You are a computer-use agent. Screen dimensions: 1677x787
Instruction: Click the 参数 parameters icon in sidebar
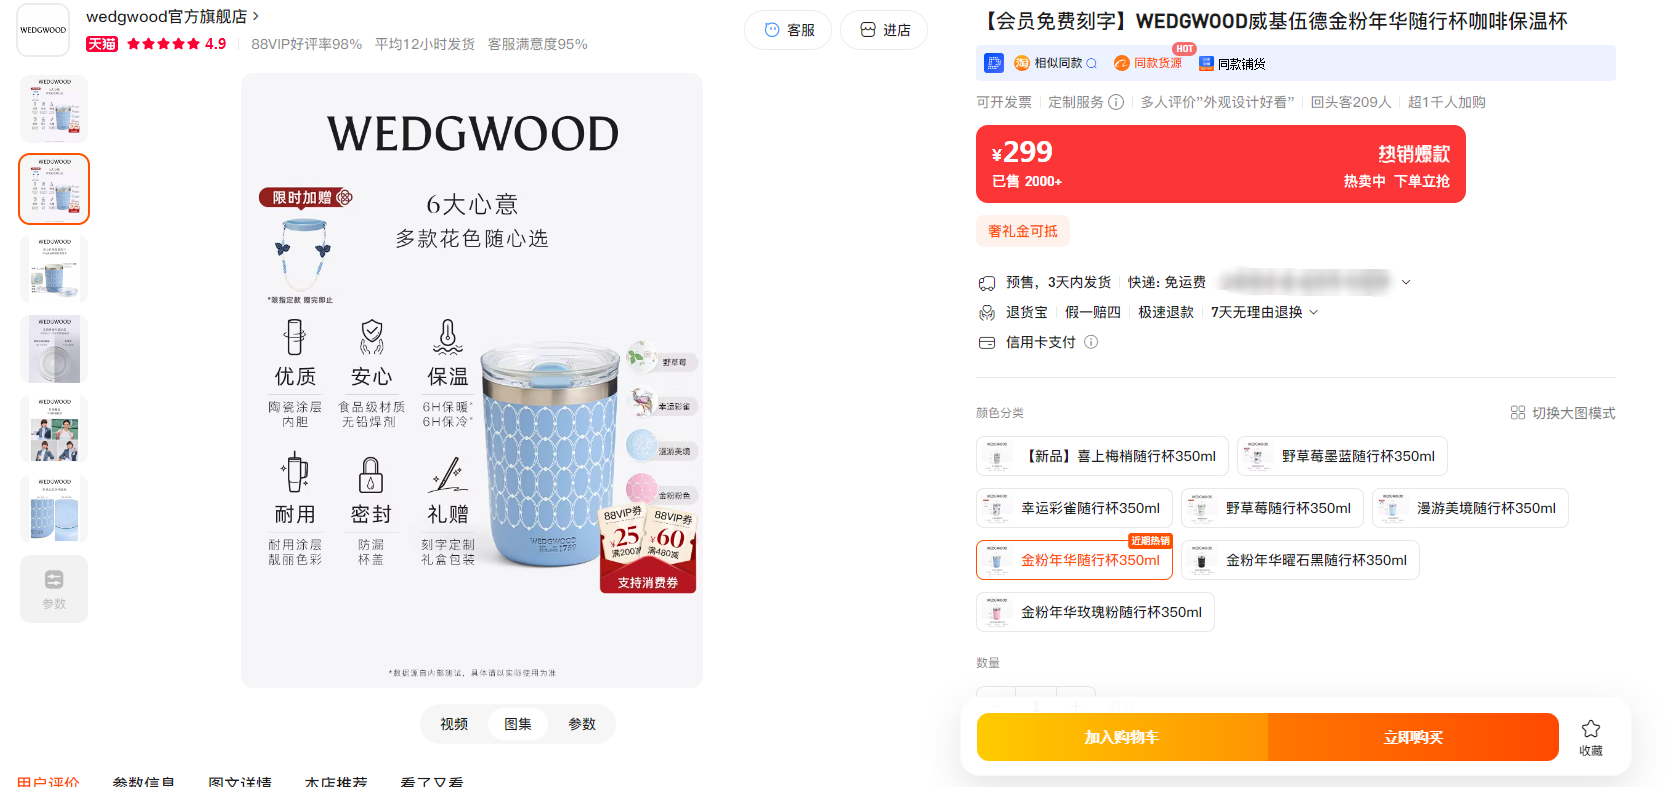click(x=54, y=589)
